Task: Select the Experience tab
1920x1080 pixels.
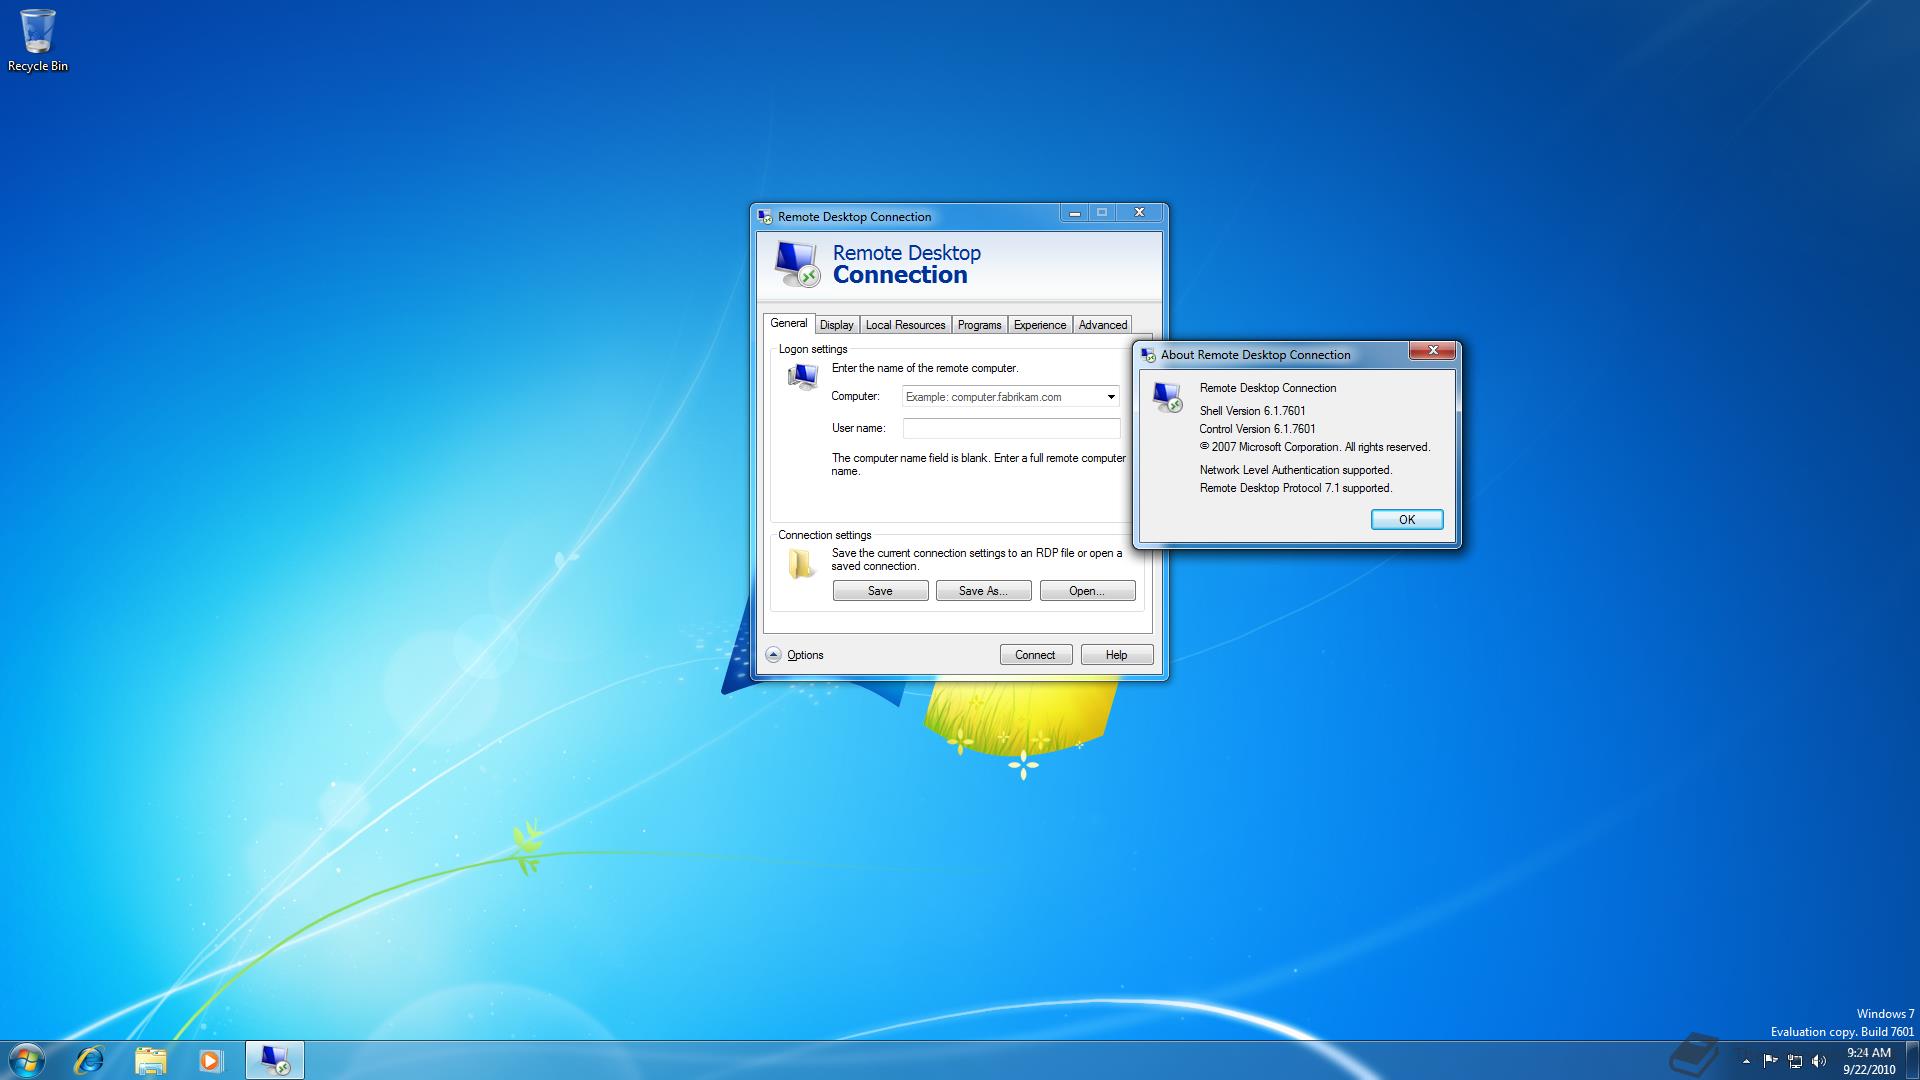Action: coord(1039,325)
